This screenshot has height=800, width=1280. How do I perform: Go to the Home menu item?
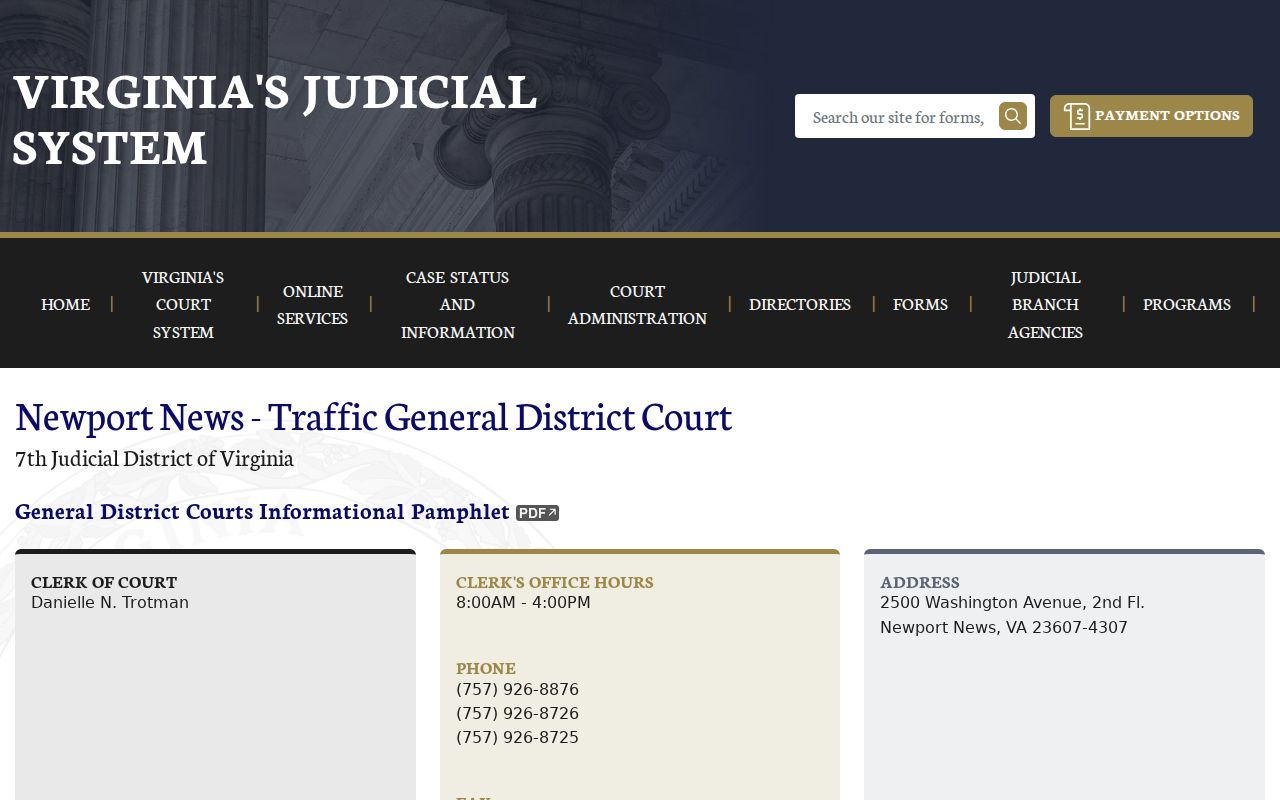click(x=65, y=304)
